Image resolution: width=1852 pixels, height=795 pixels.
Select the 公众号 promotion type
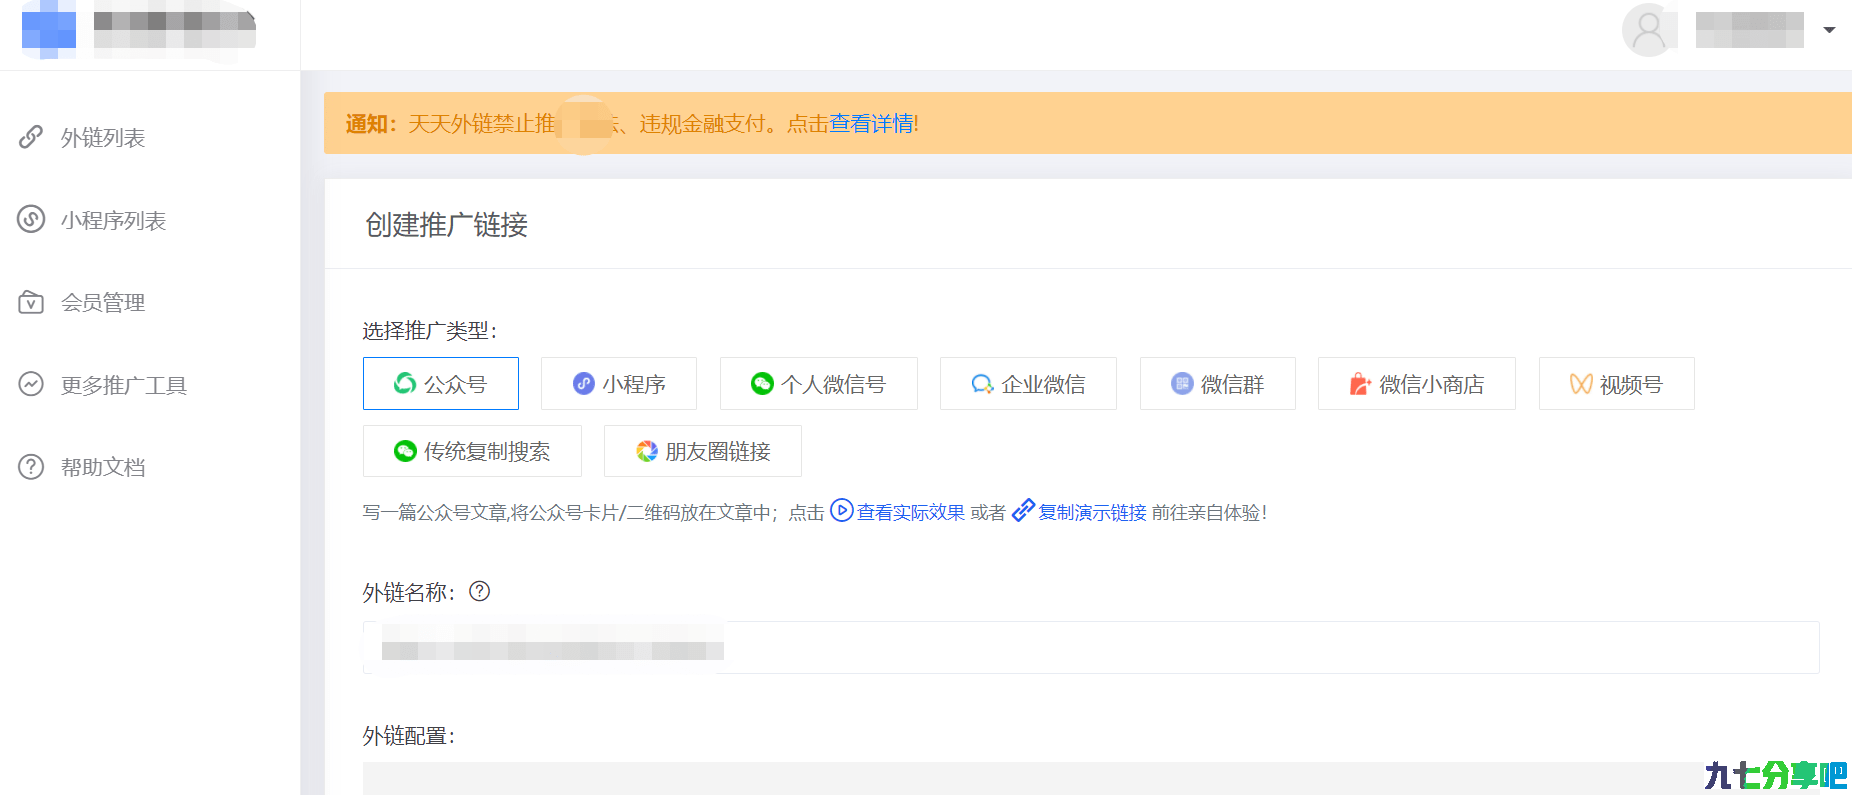point(441,383)
